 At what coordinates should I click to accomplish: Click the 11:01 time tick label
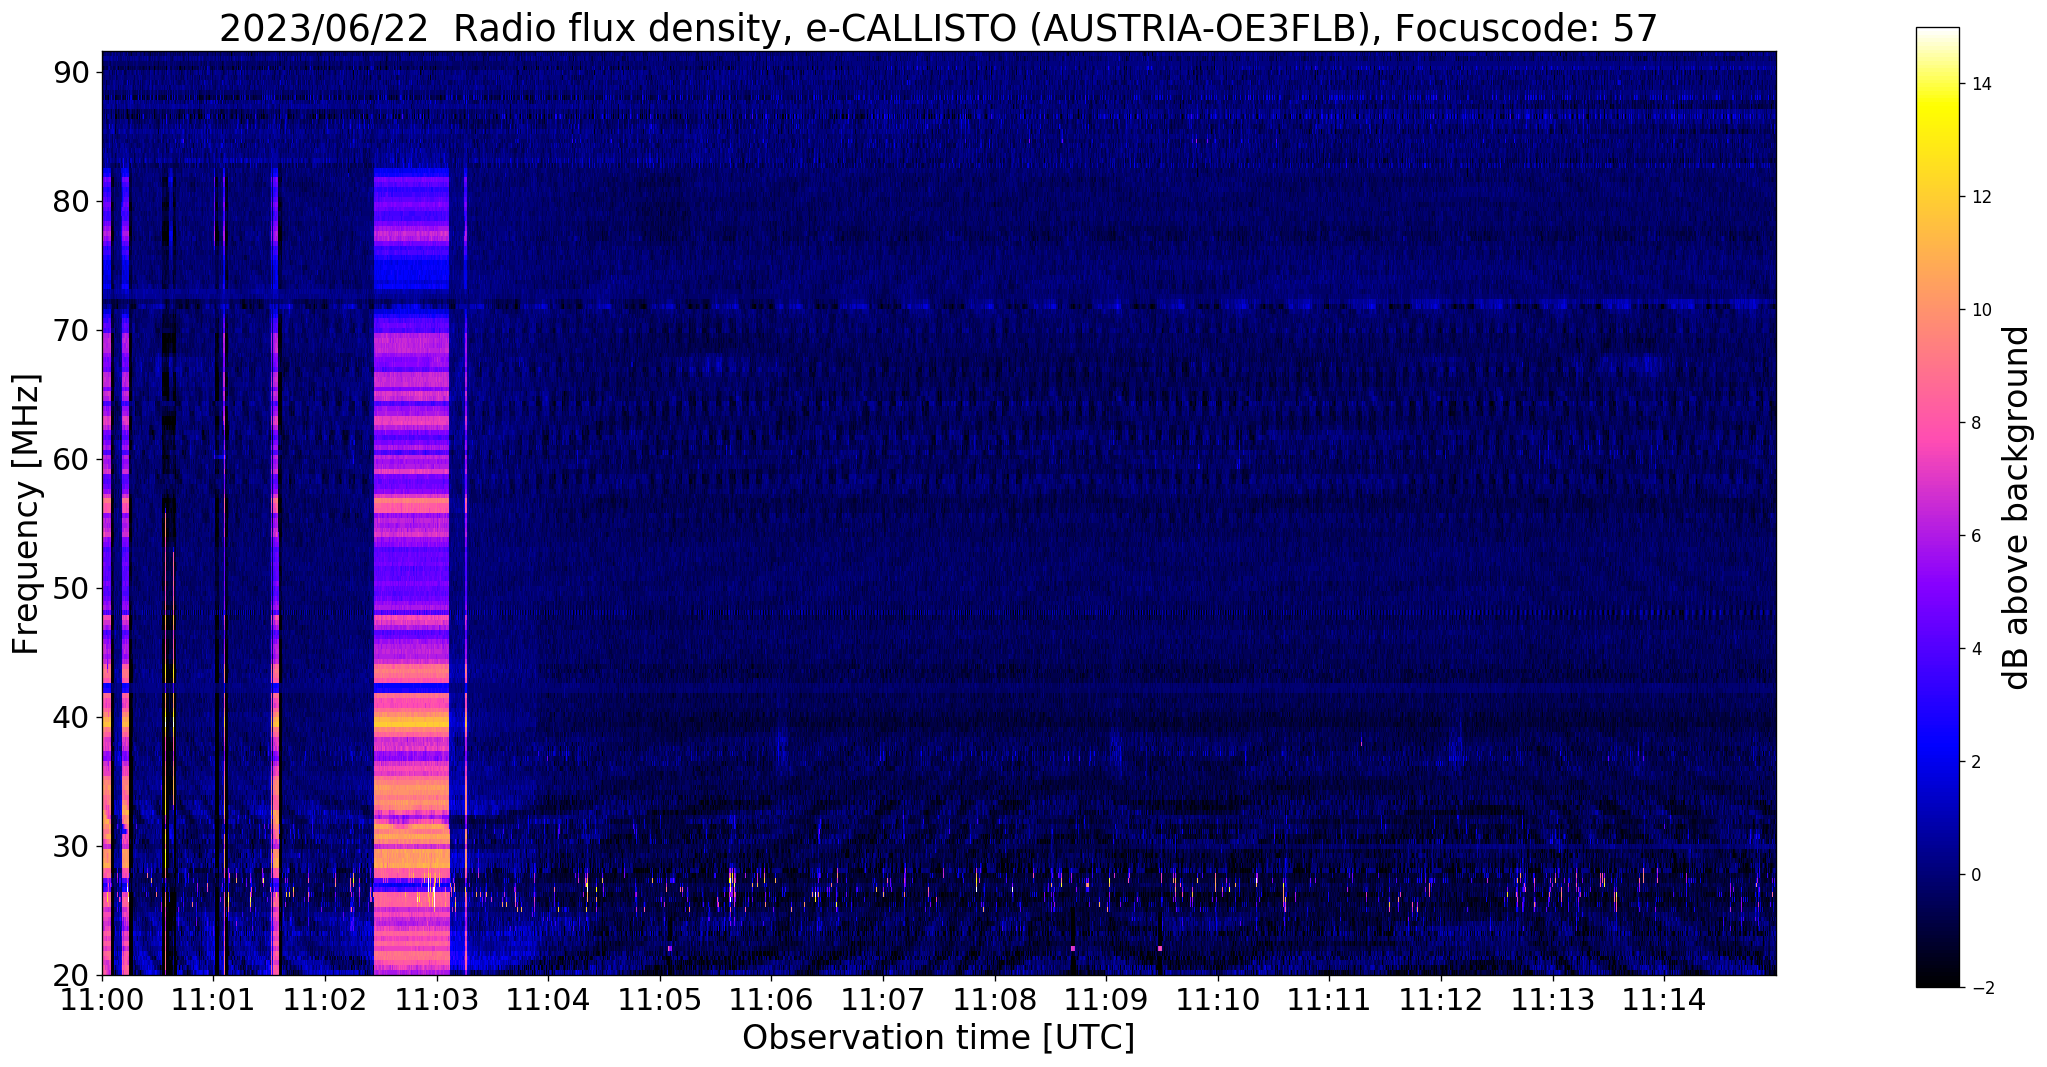213,999
